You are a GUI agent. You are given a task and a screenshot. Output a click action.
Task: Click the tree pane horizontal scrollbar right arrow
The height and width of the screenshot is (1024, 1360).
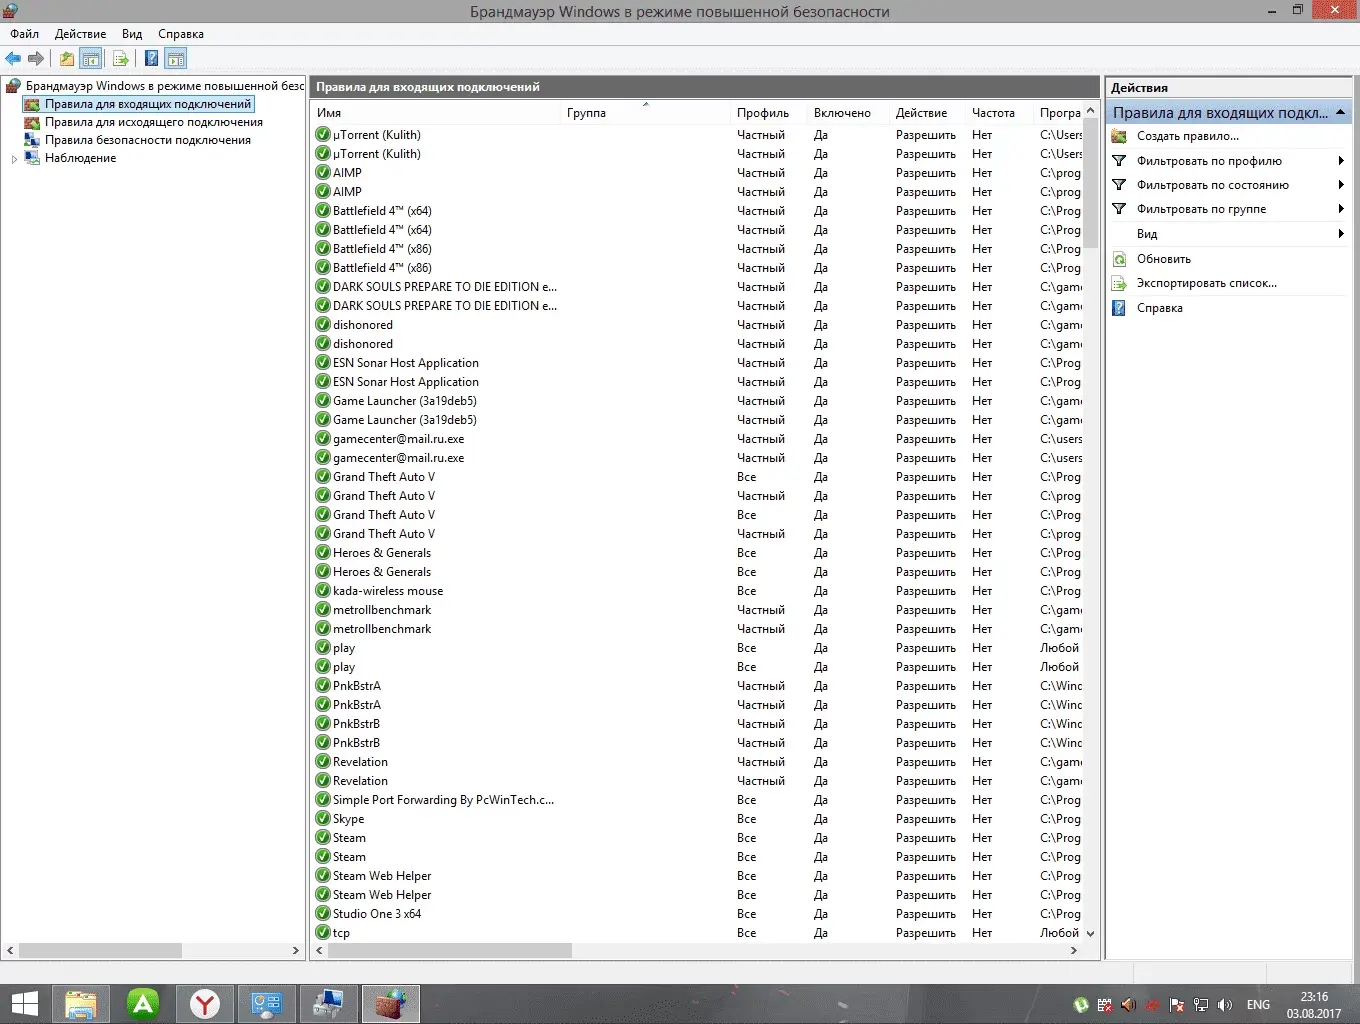click(x=296, y=950)
